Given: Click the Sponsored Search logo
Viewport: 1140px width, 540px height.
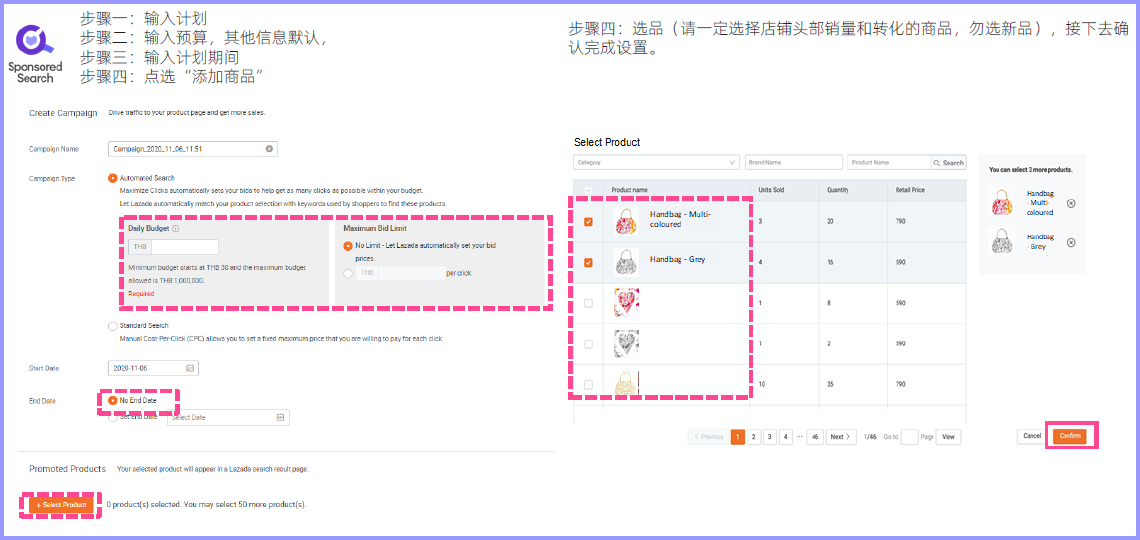Looking at the screenshot, I should [x=35, y=52].
